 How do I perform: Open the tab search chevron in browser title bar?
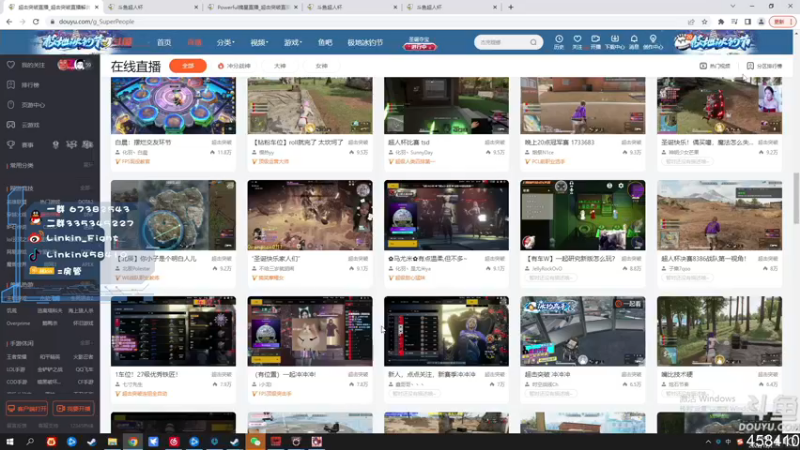[x=733, y=7]
